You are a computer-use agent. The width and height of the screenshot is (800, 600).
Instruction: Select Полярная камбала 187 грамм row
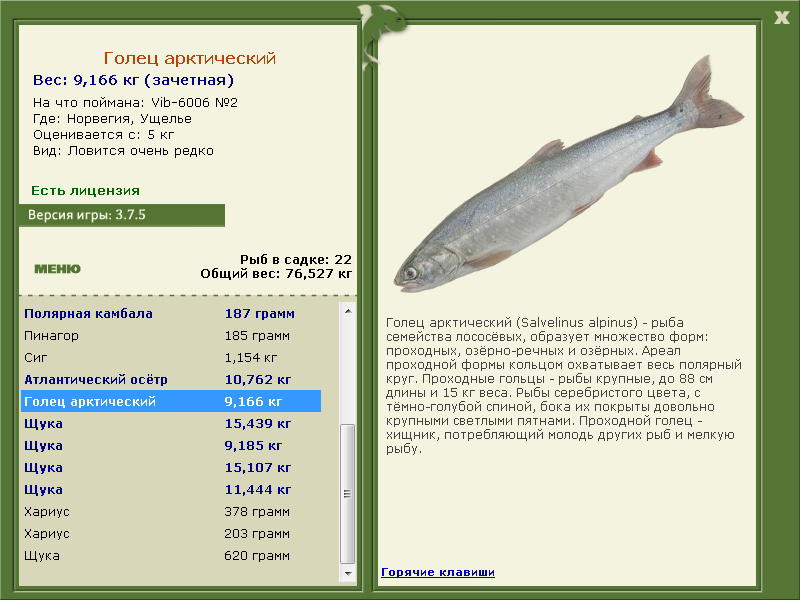171,314
